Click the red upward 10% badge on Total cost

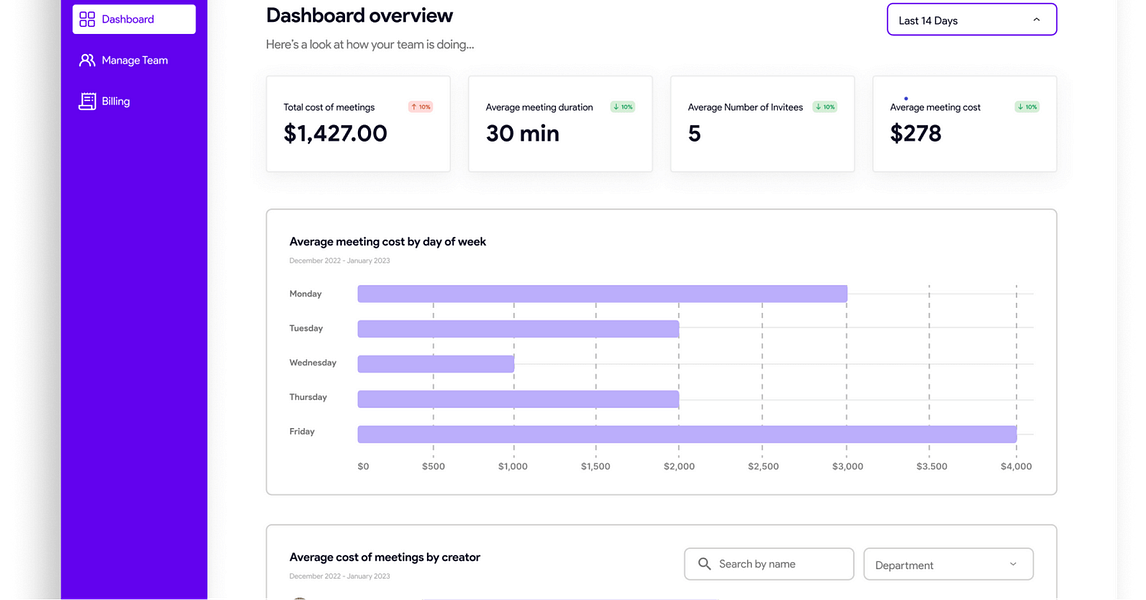[419, 106]
